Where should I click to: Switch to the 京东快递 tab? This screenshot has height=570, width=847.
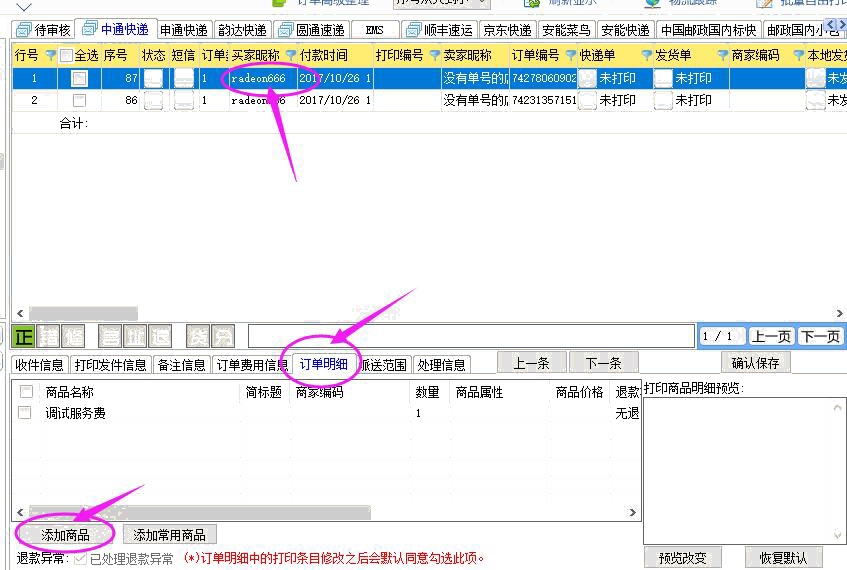tap(508, 30)
